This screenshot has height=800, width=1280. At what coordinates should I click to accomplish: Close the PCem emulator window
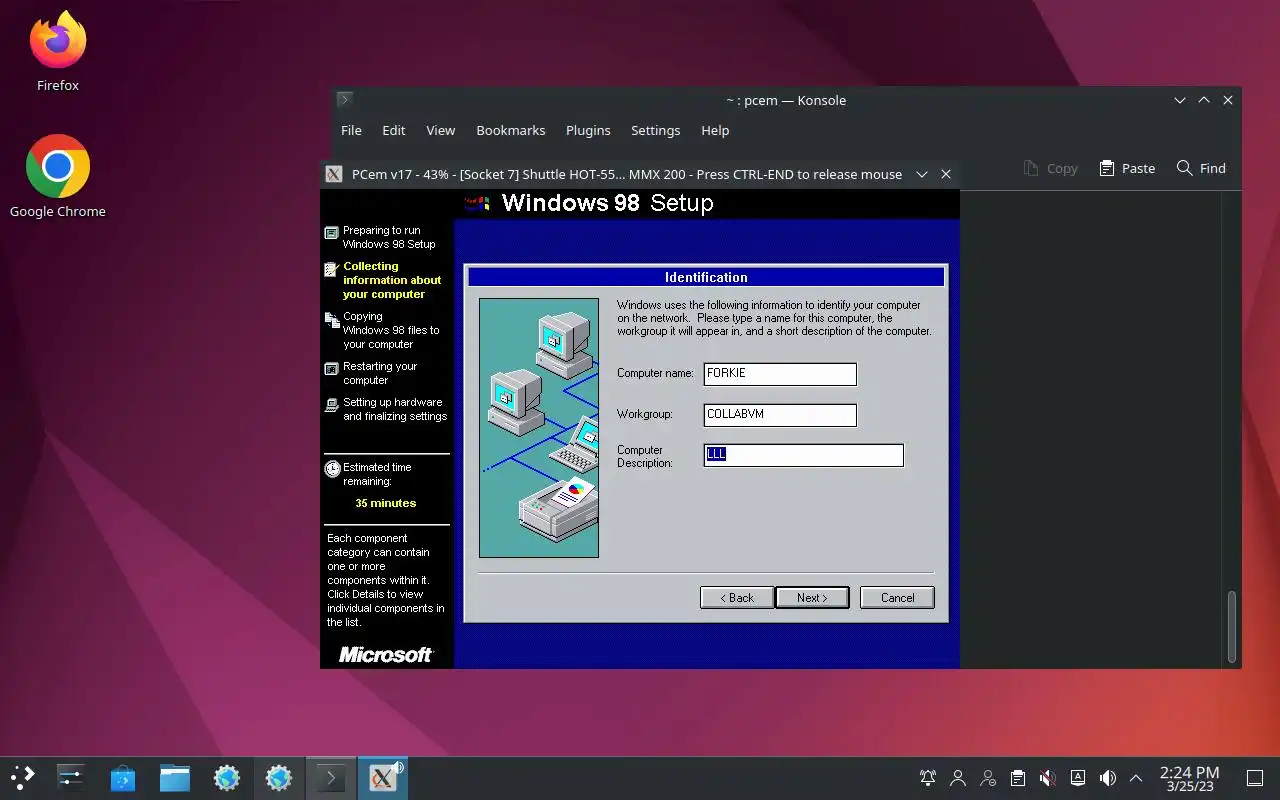(946, 174)
